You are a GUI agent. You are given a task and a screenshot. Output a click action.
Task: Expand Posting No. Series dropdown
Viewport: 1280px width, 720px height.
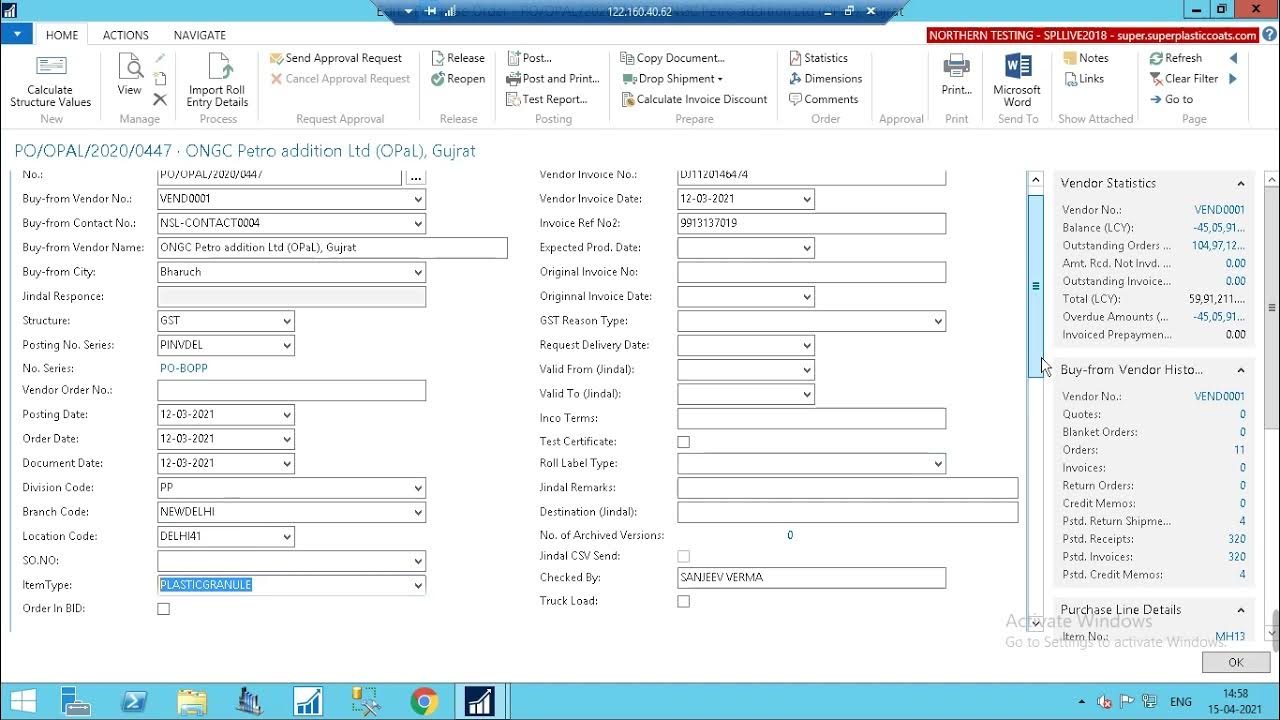point(287,345)
